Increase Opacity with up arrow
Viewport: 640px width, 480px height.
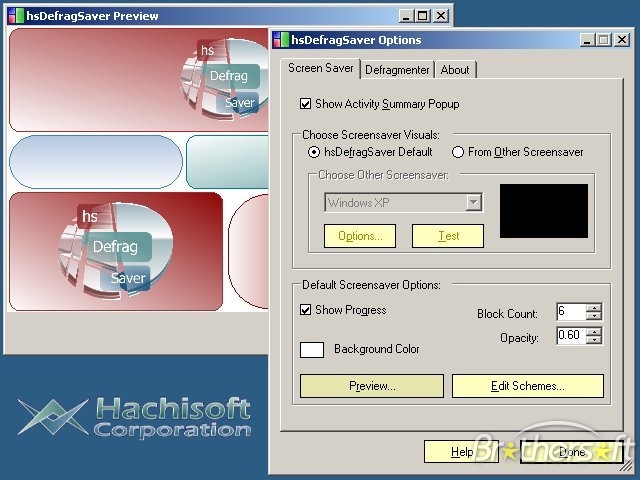coord(594,331)
